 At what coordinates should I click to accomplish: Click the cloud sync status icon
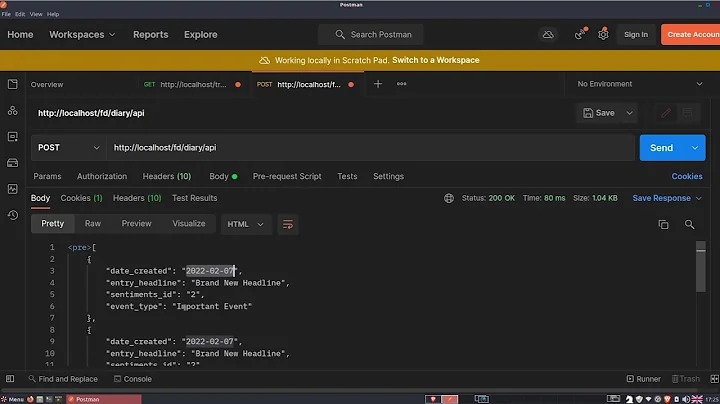click(548, 34)
